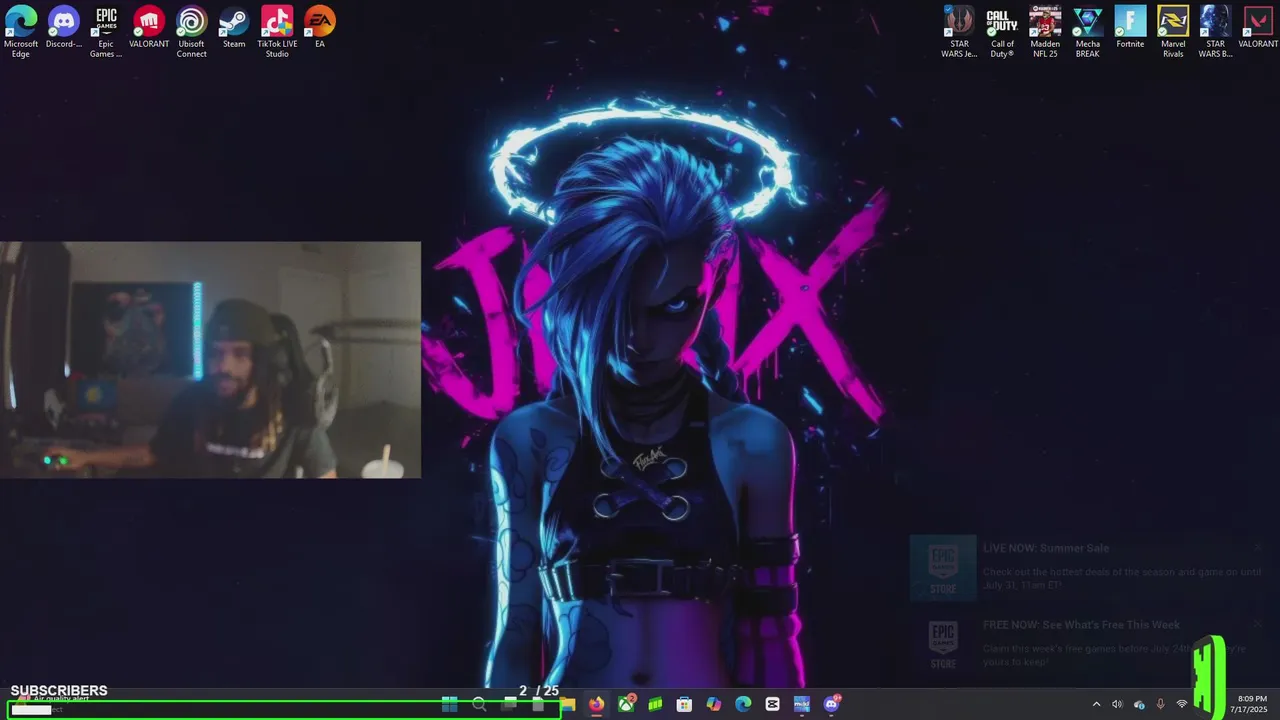Open CapCut from the taskbar

click(x=772, y=705)
